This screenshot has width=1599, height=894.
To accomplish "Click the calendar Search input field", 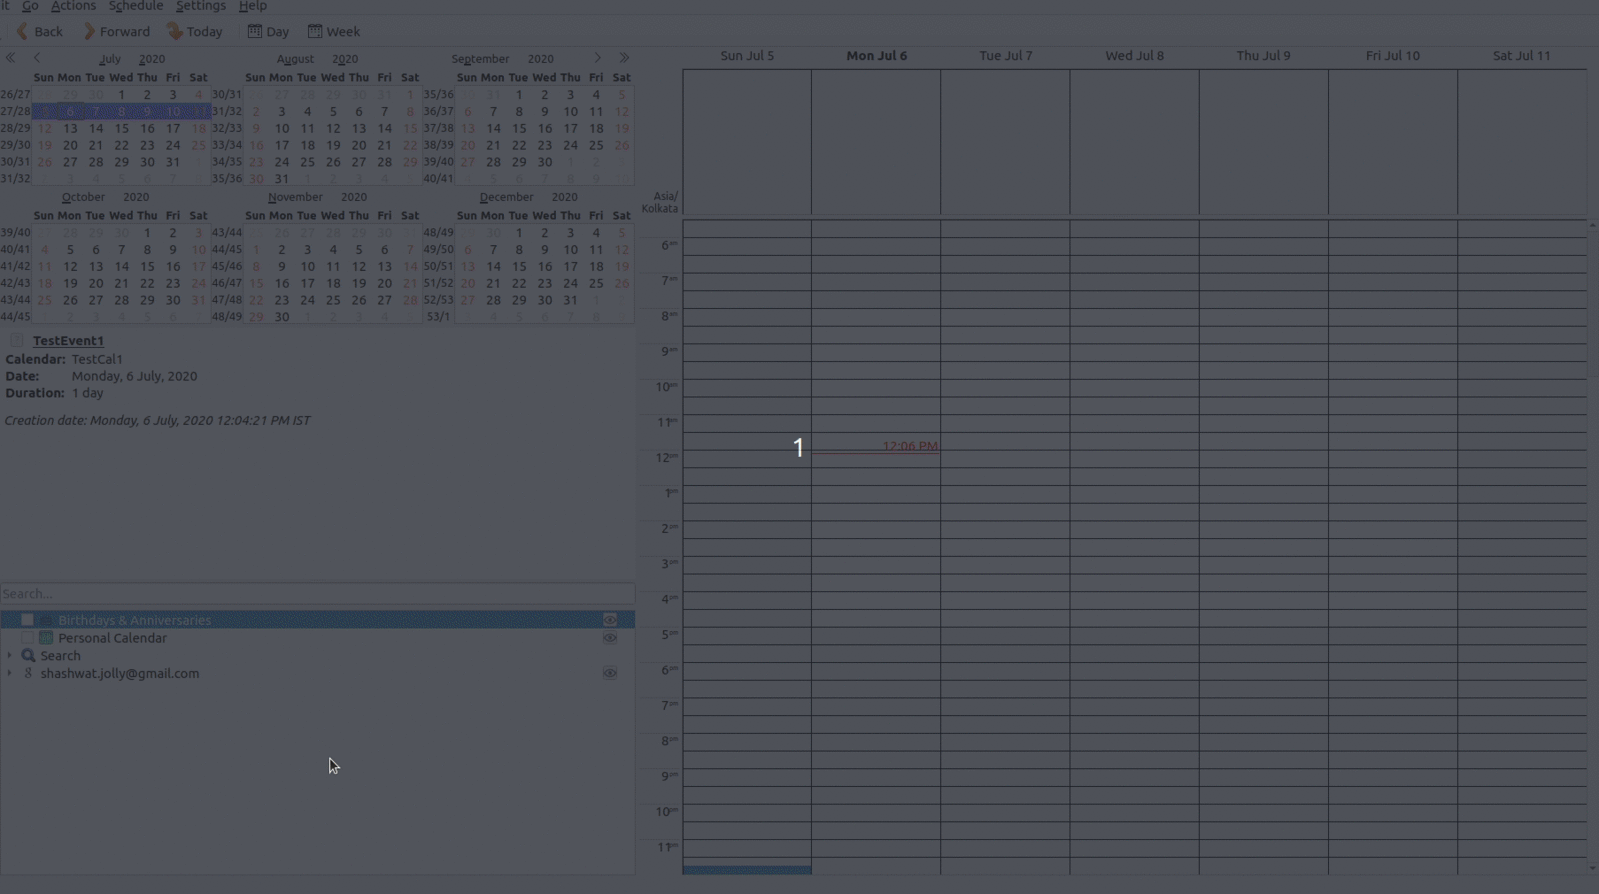I will [317, 594].
